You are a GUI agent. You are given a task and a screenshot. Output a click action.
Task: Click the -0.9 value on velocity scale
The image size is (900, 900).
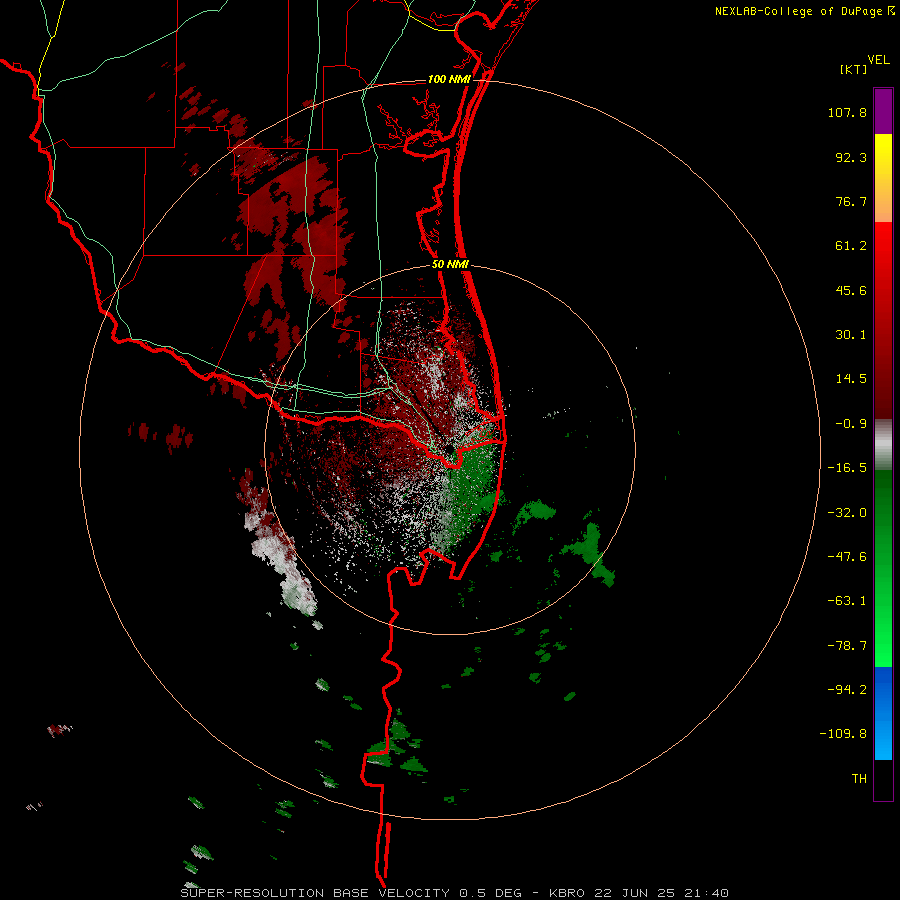tap(851, 424)
